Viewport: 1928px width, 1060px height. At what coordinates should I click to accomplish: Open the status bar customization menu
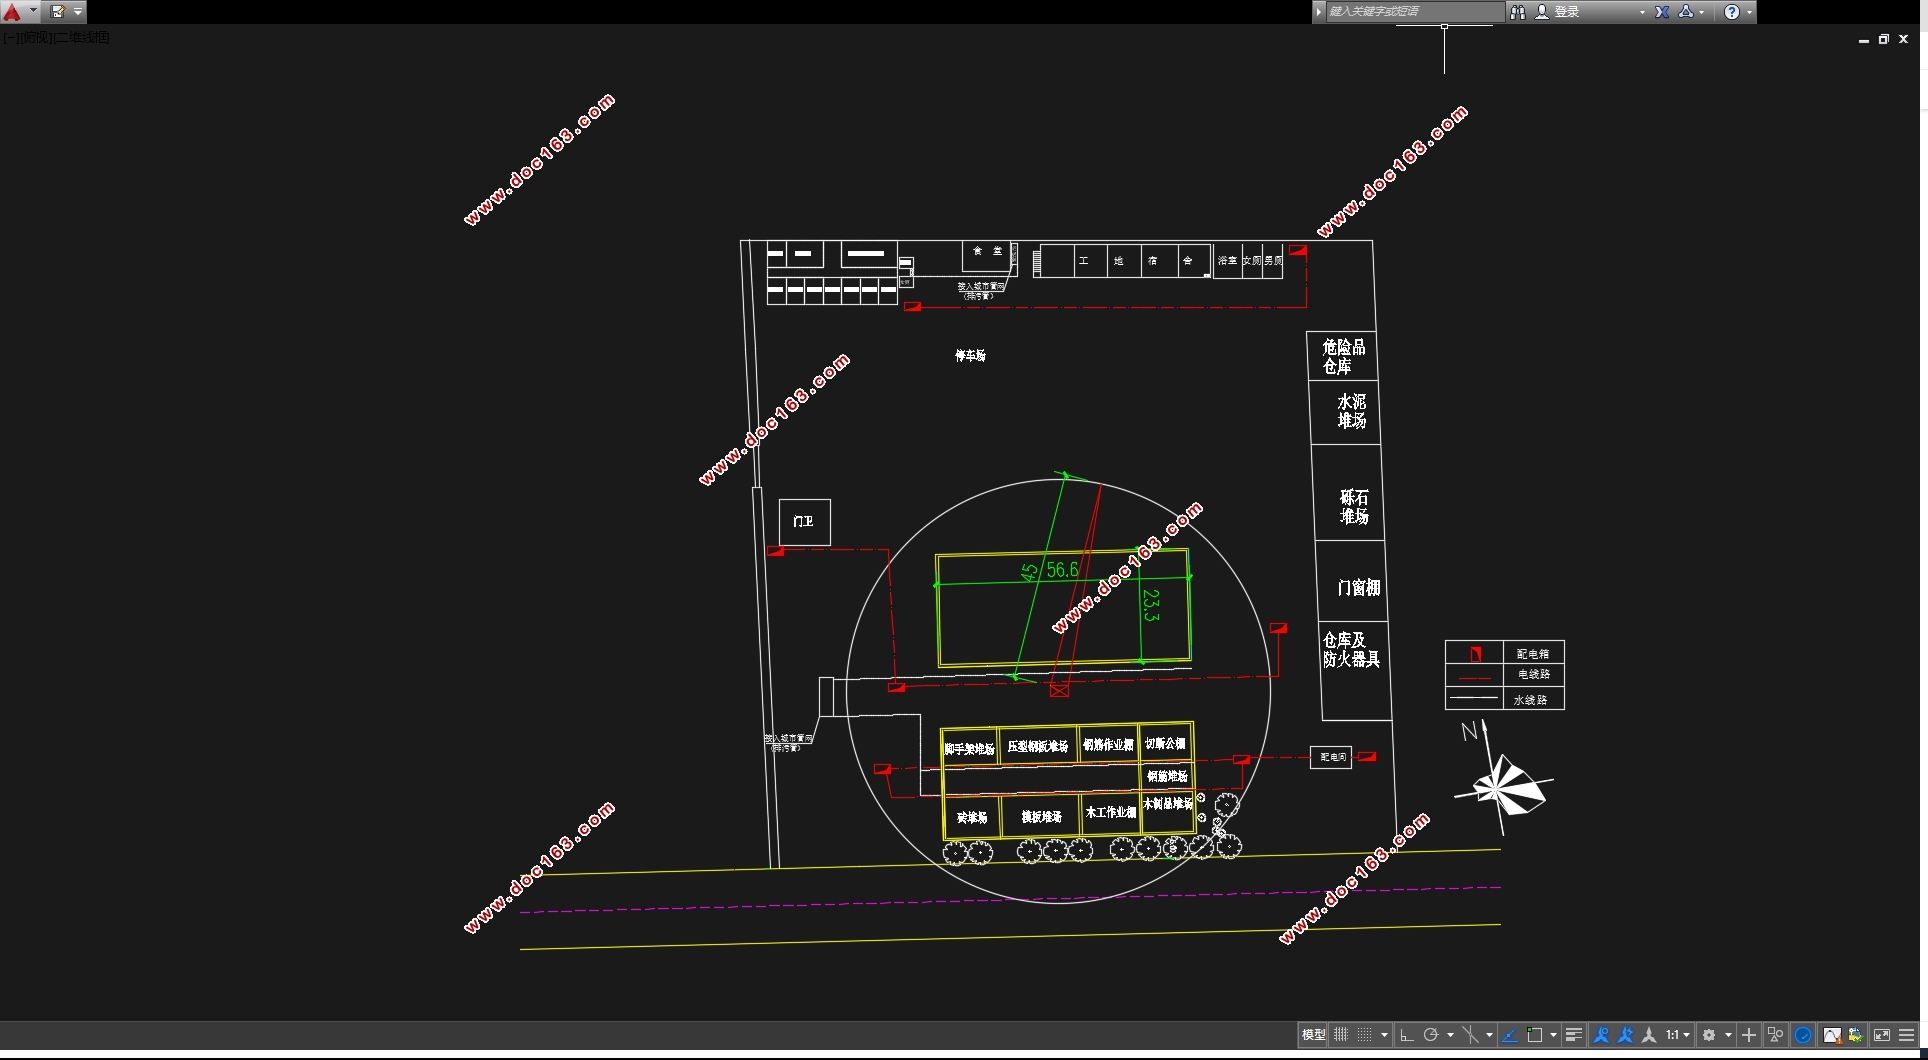point(1906,1035)
